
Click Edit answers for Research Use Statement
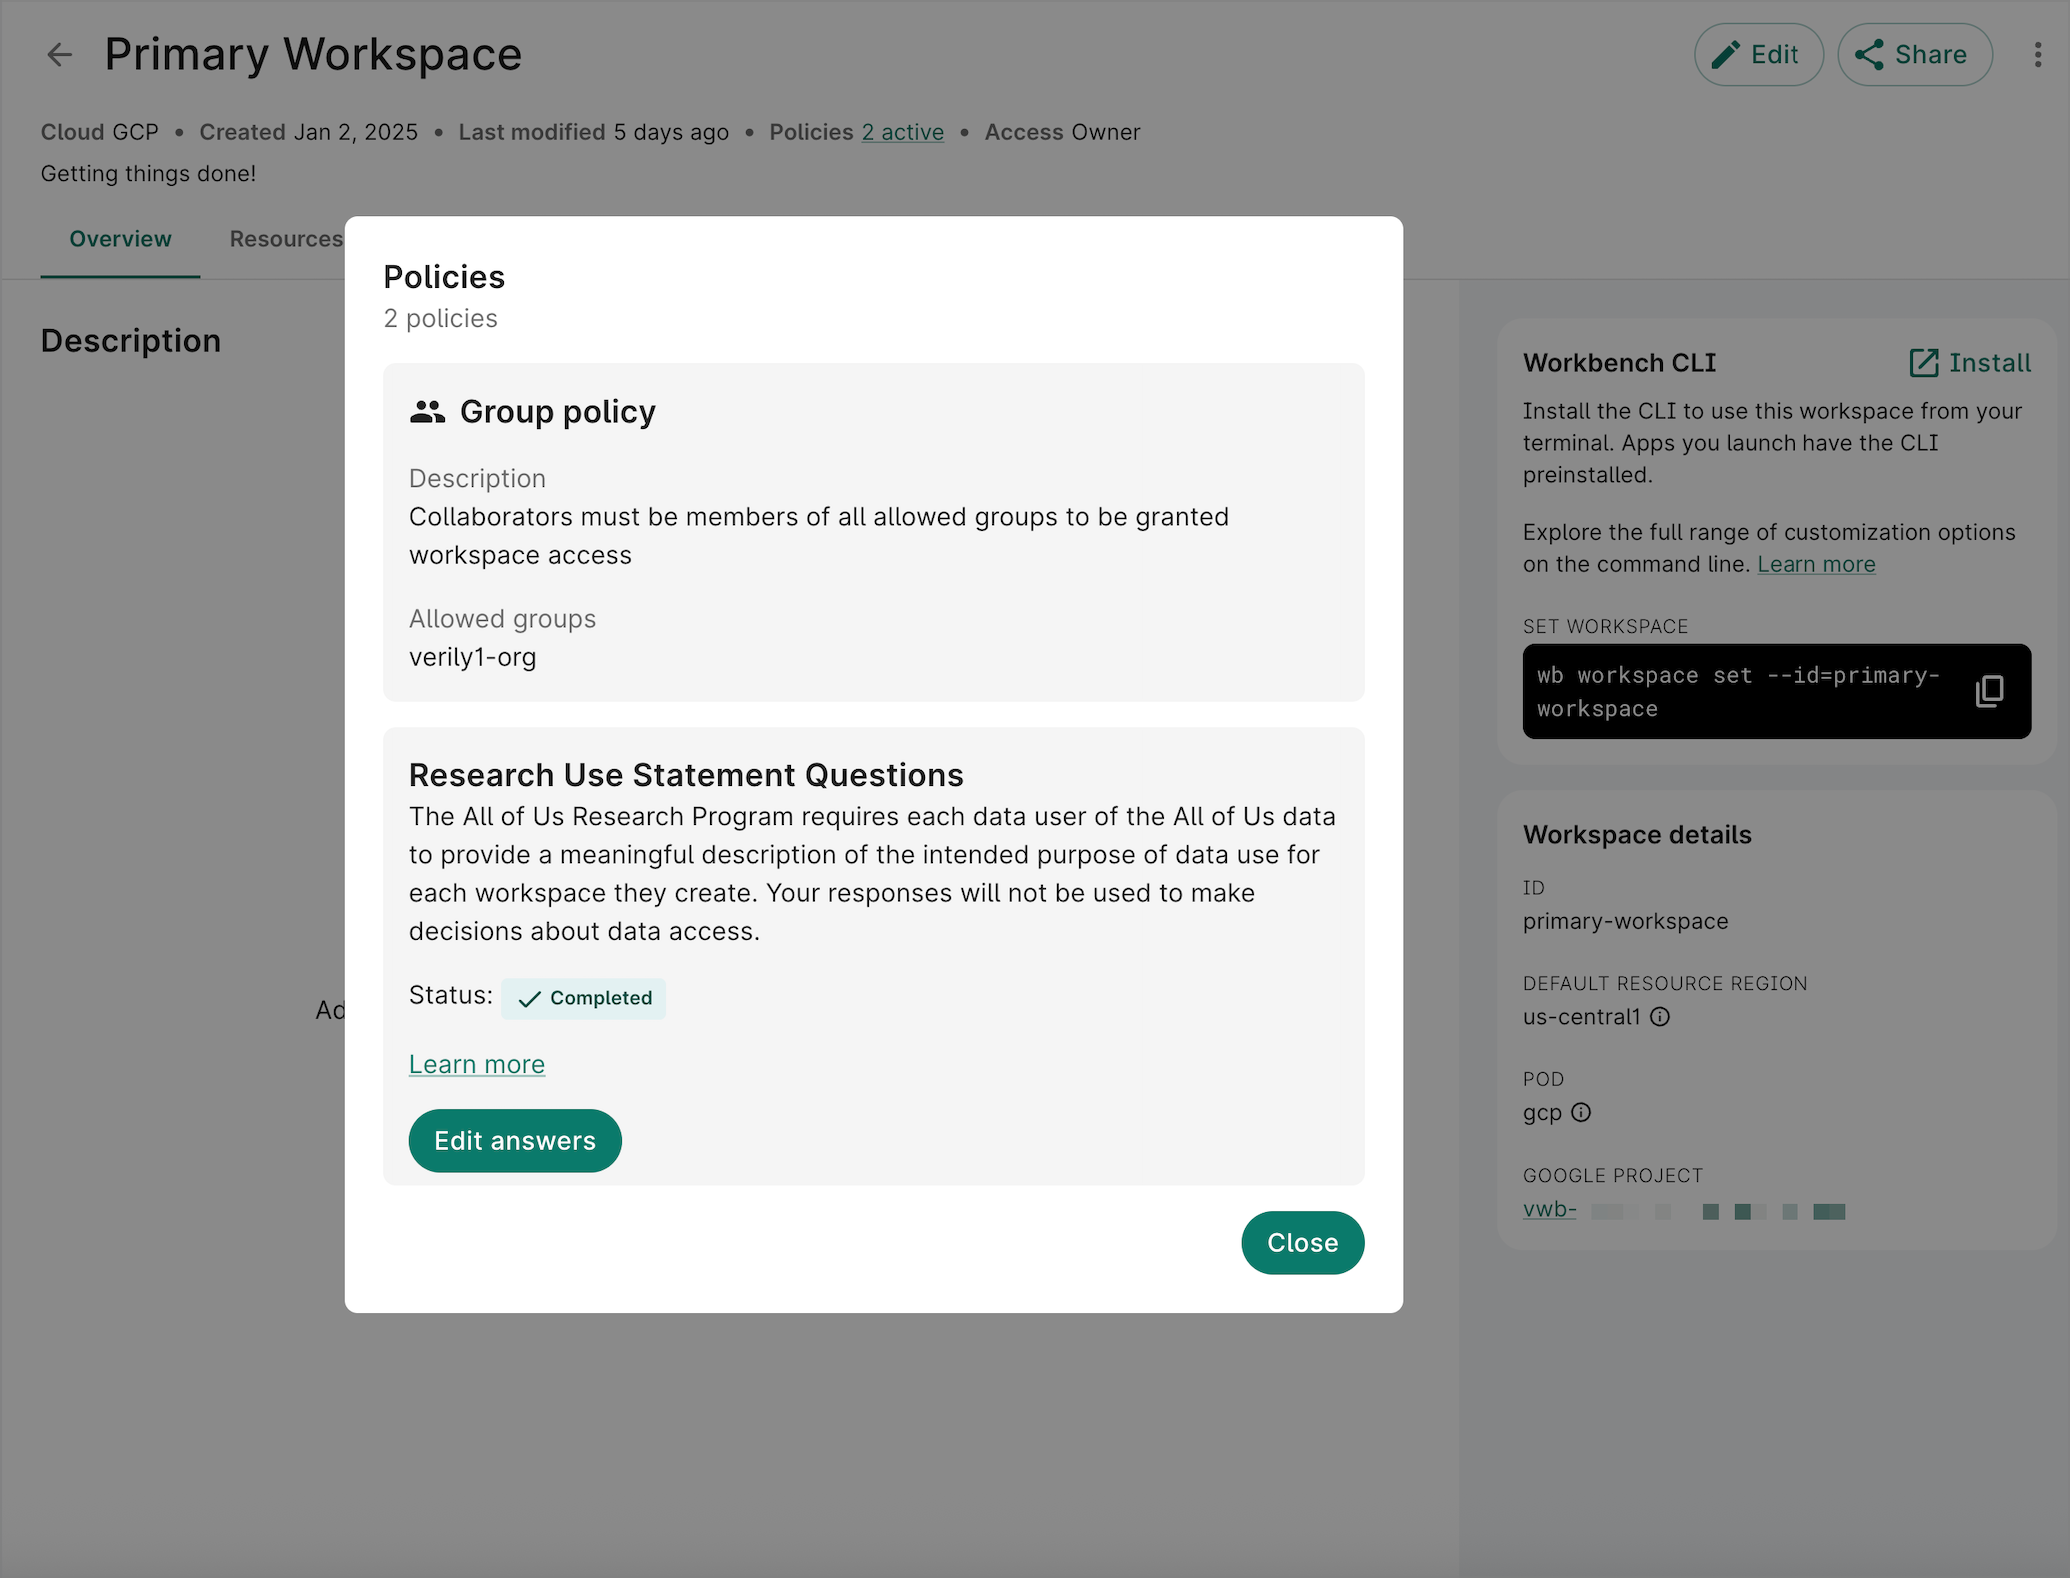click(x=514, y=1140)
